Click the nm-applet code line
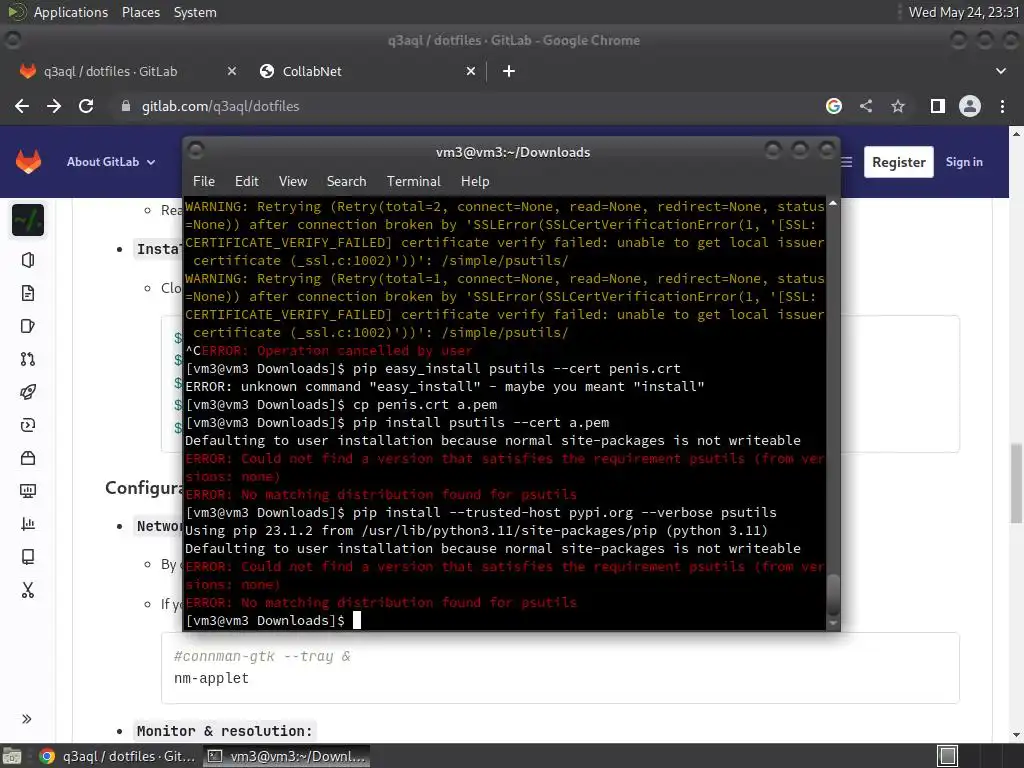Screen dimensions: 1024x768 [212, 678]
